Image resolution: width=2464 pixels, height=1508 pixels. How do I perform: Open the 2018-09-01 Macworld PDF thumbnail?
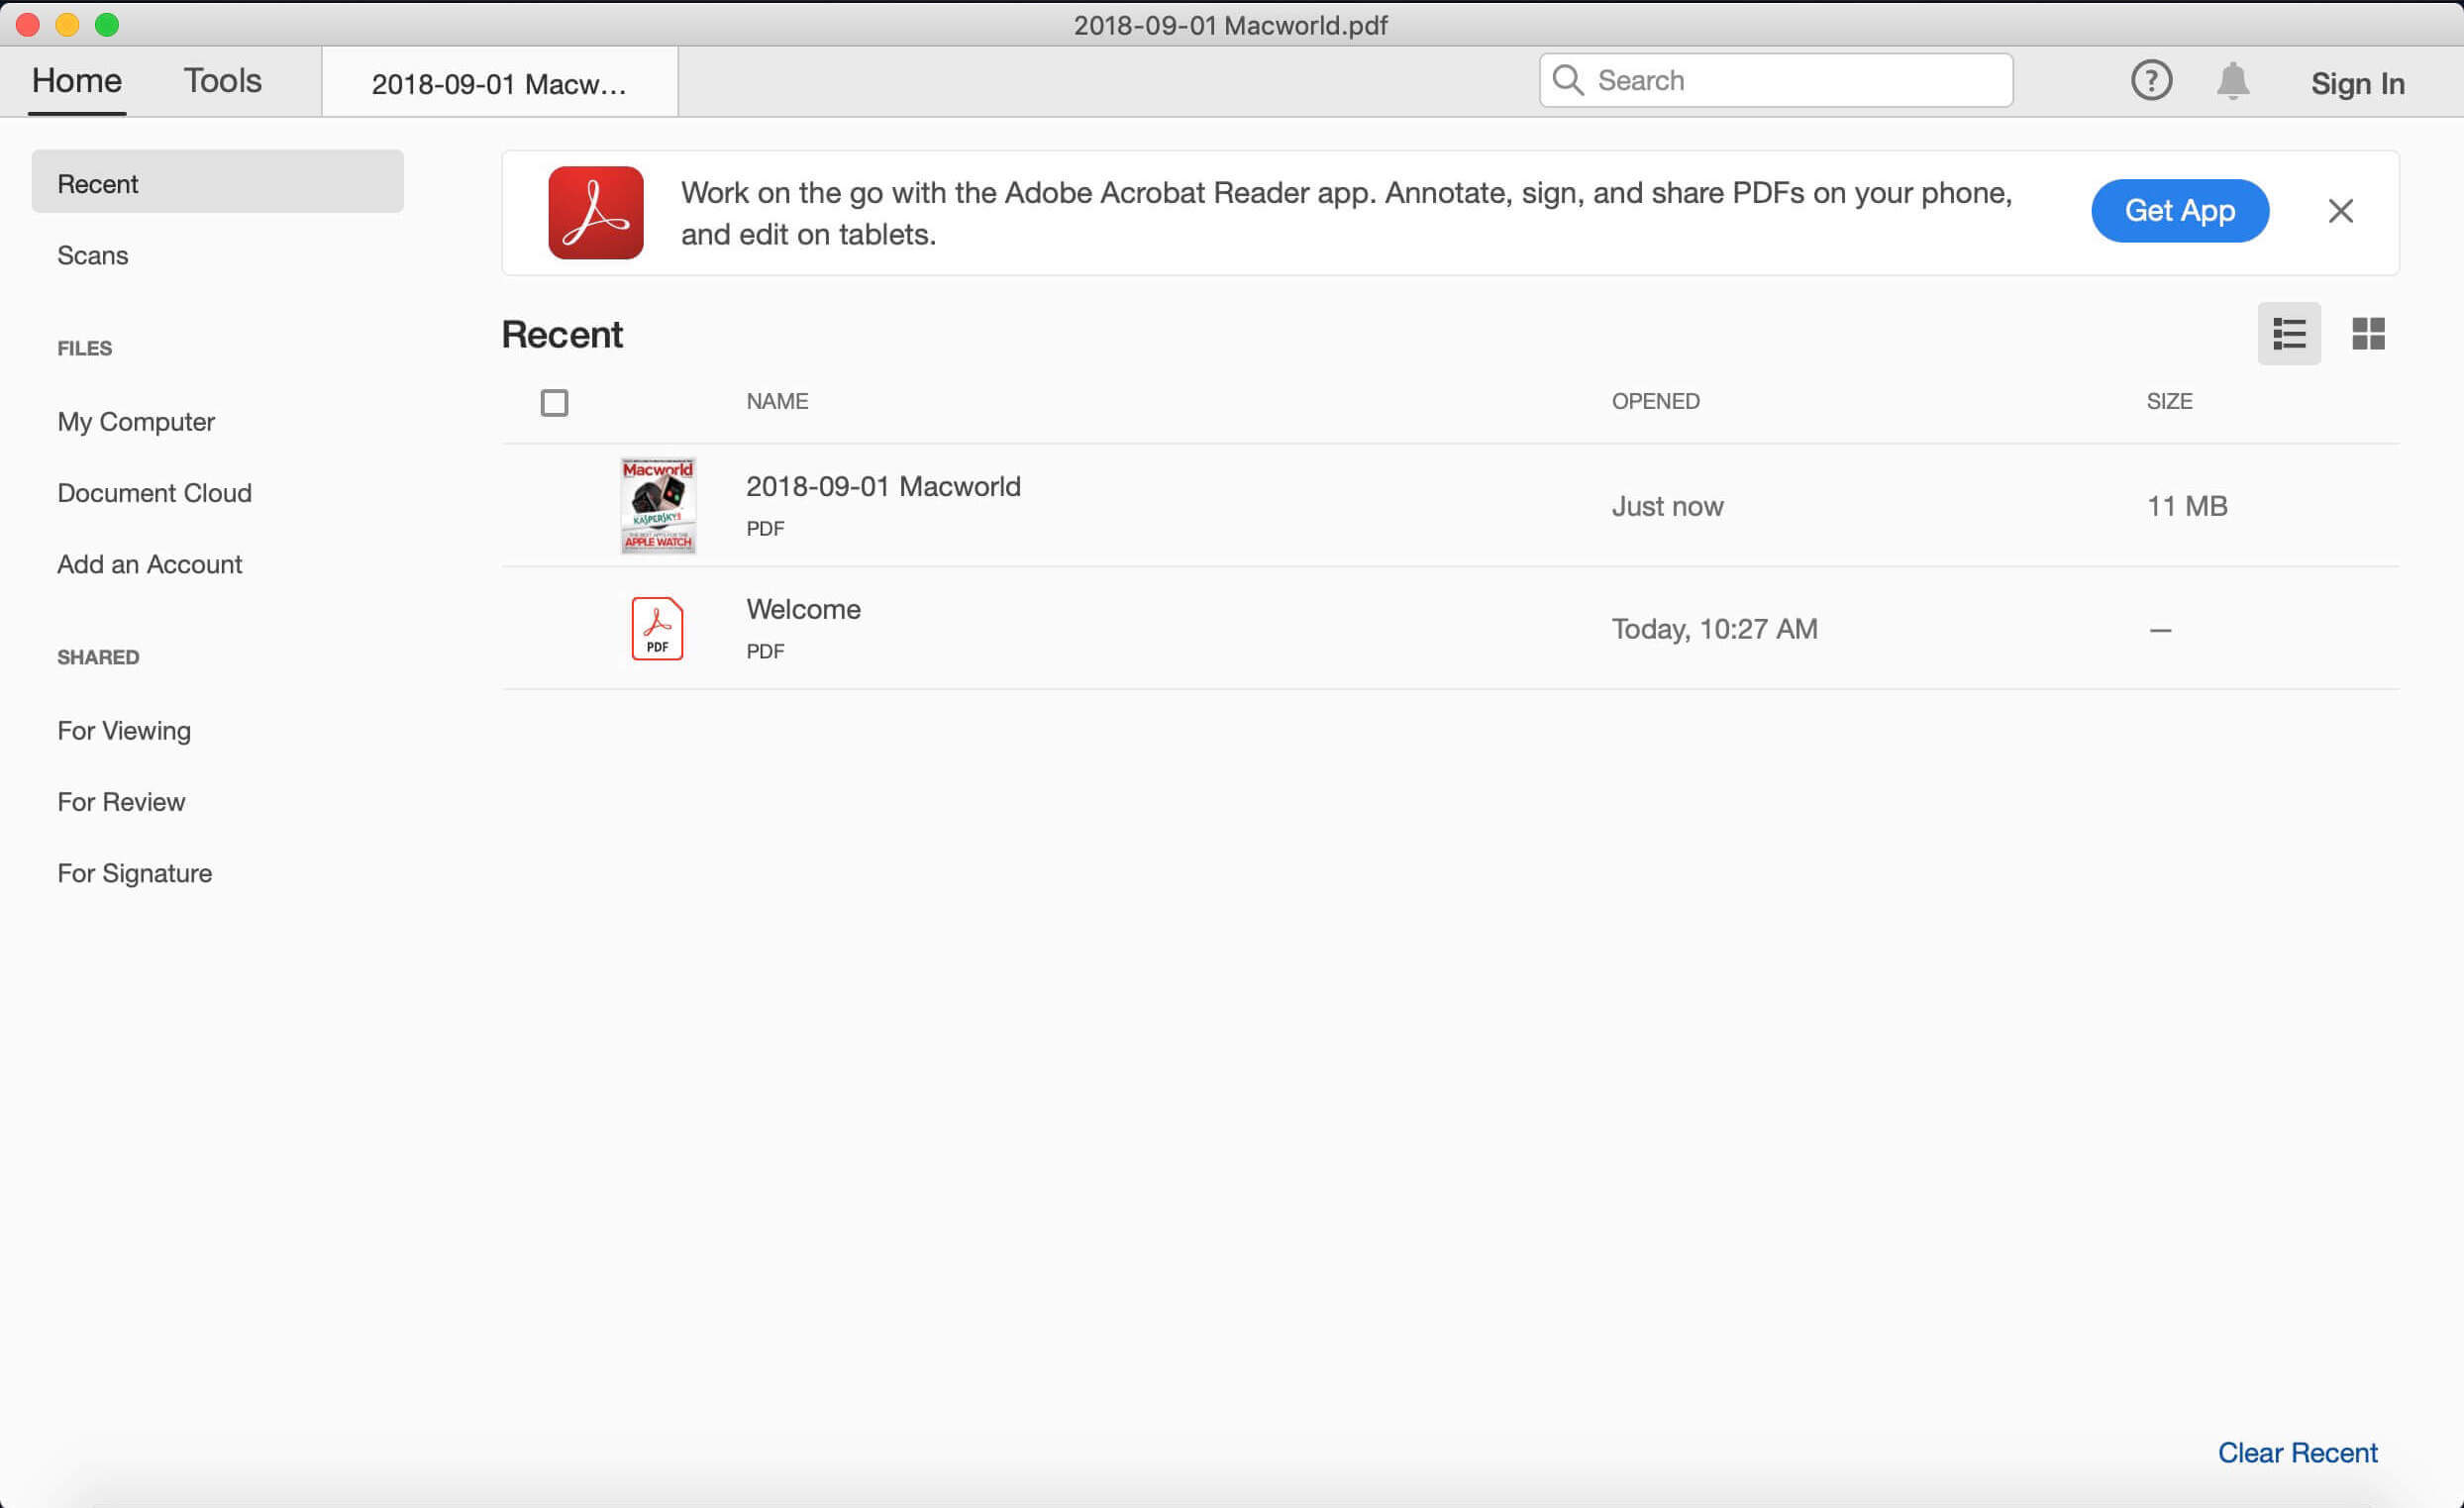[x=655, y=505]
